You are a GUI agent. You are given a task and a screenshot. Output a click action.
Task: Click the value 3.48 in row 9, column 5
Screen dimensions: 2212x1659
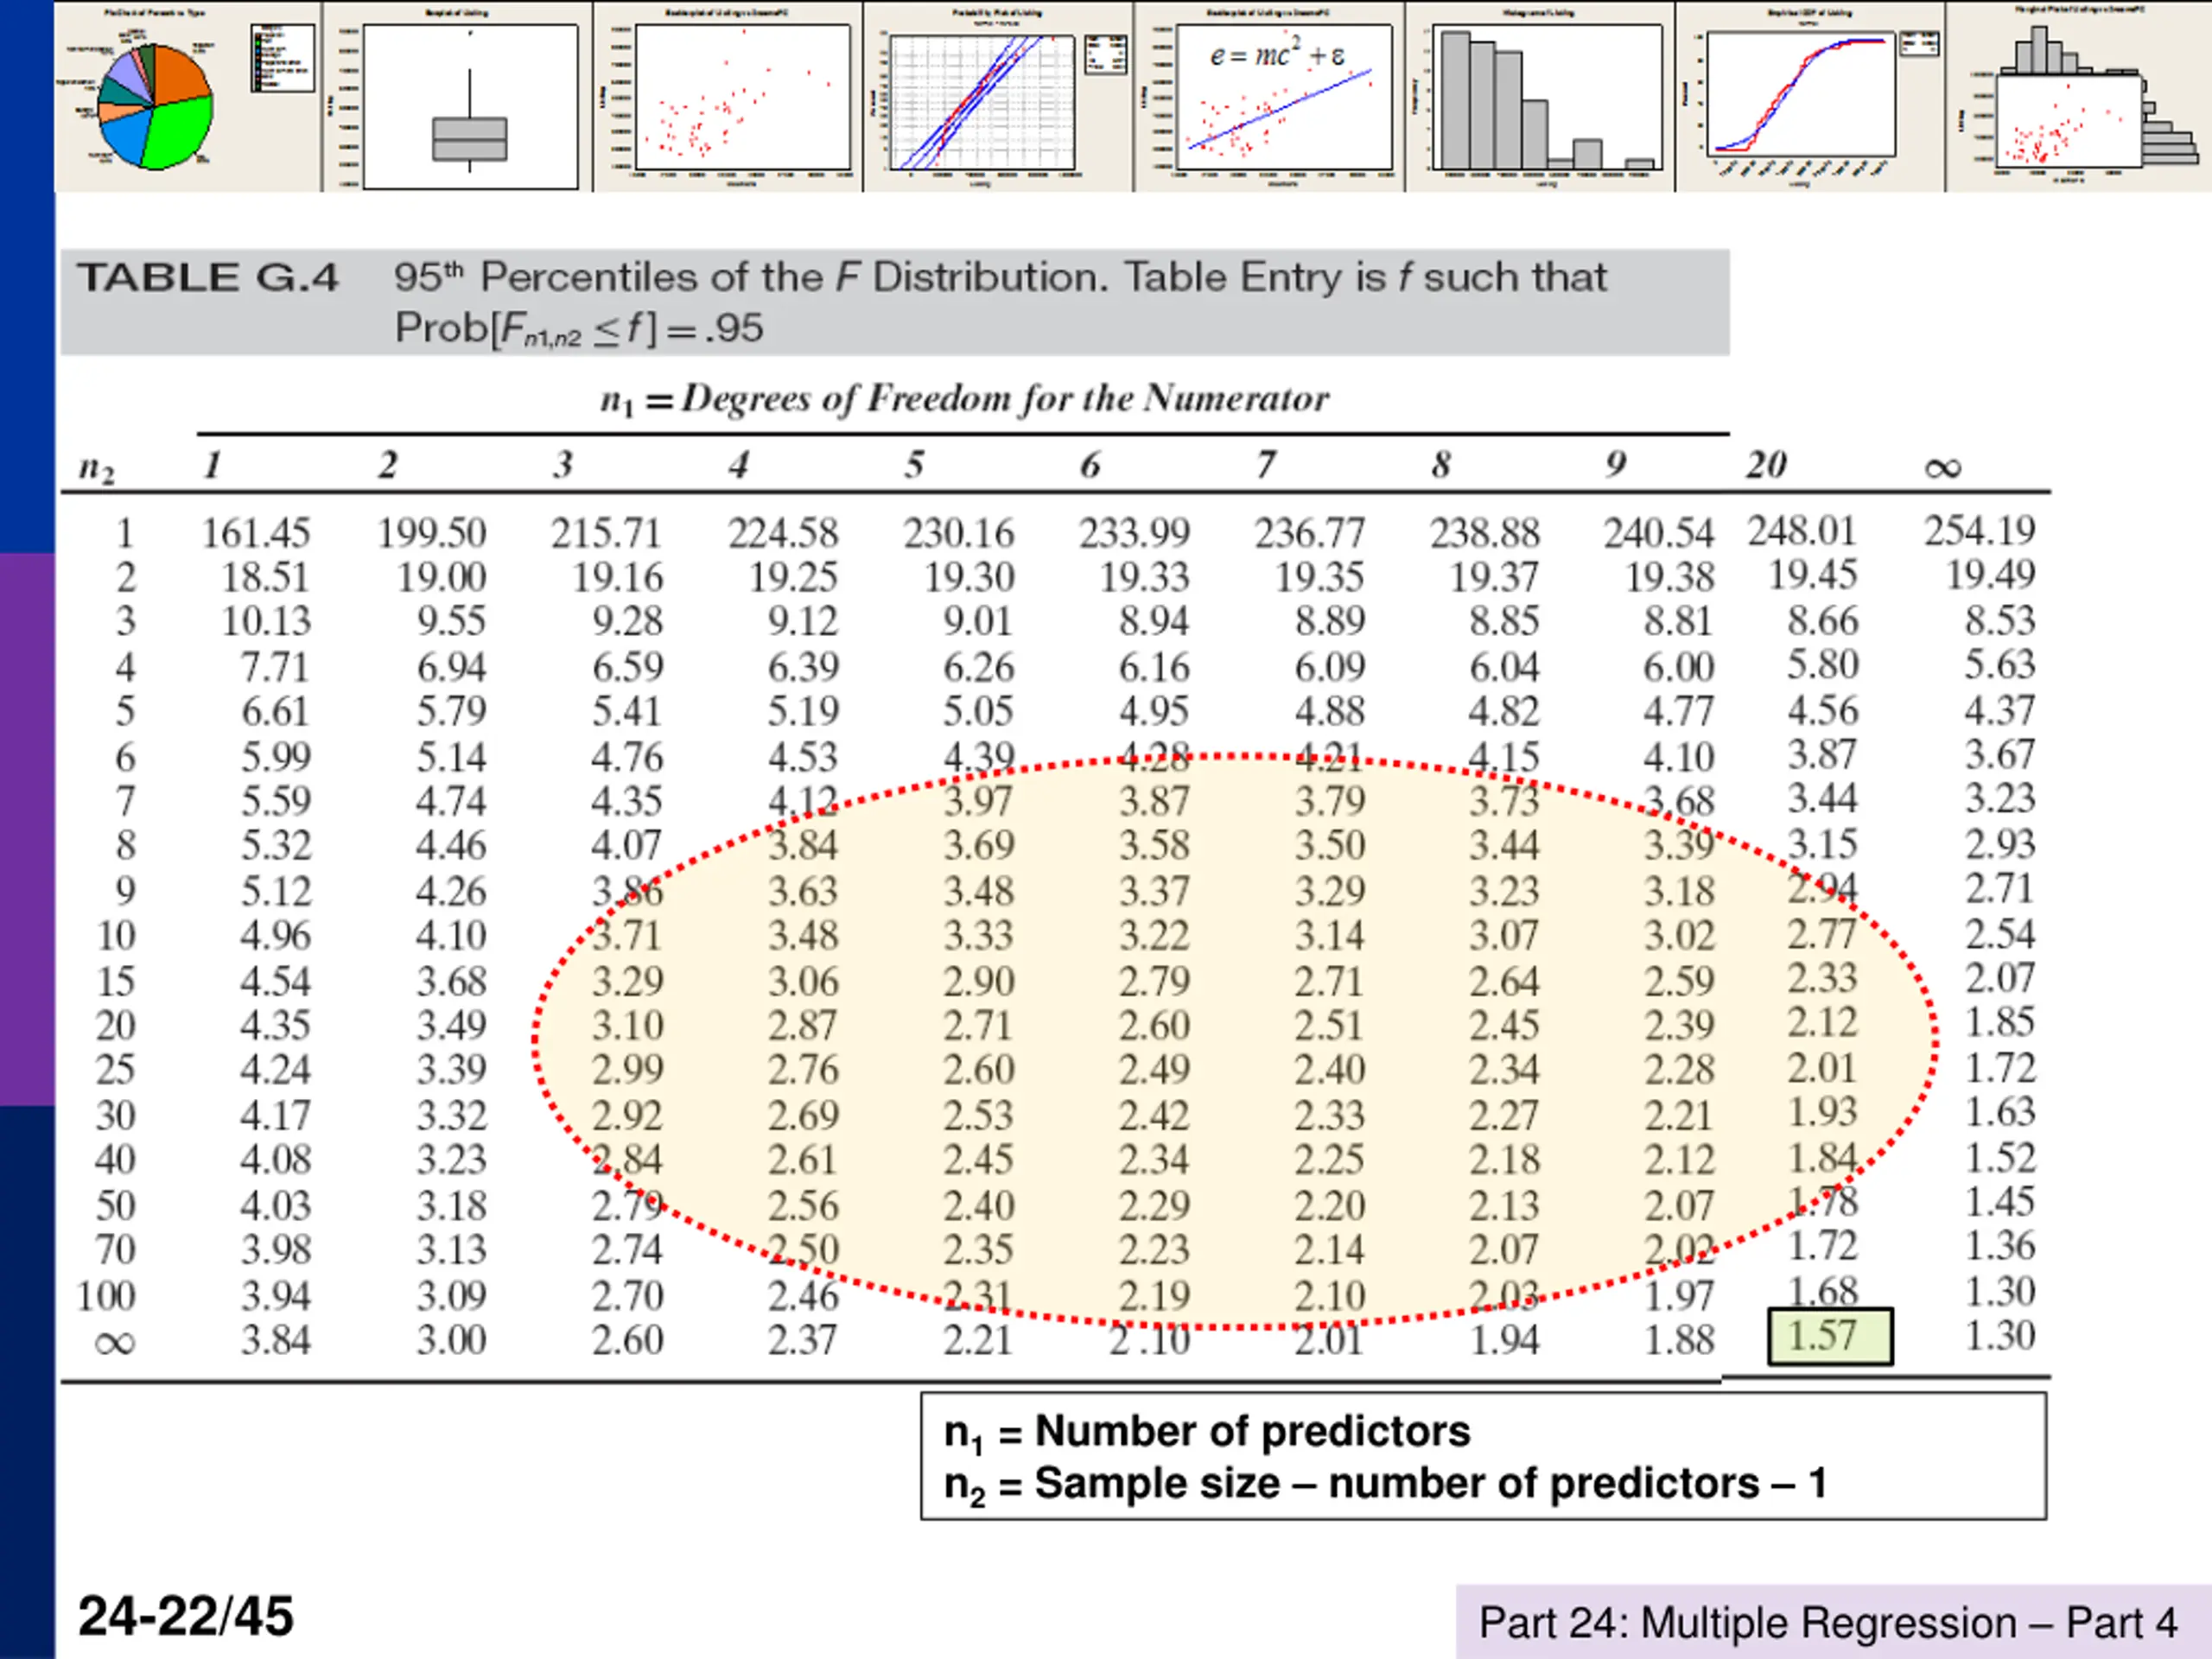pyautogui.click(x=978, y=891)
